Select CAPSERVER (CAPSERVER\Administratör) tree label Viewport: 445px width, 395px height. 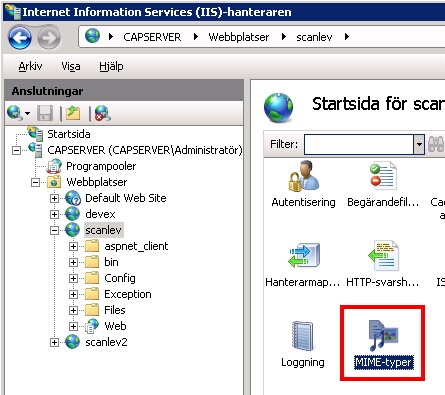click(145, 150)
